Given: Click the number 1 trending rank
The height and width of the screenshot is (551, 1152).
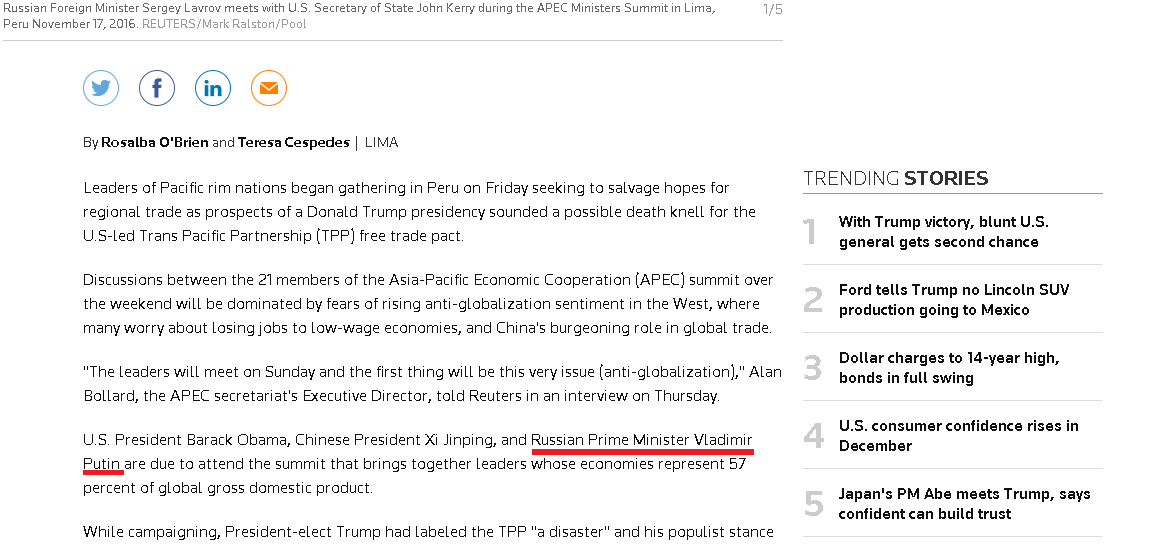Looking at the screenshot, I should click(811, 232).
